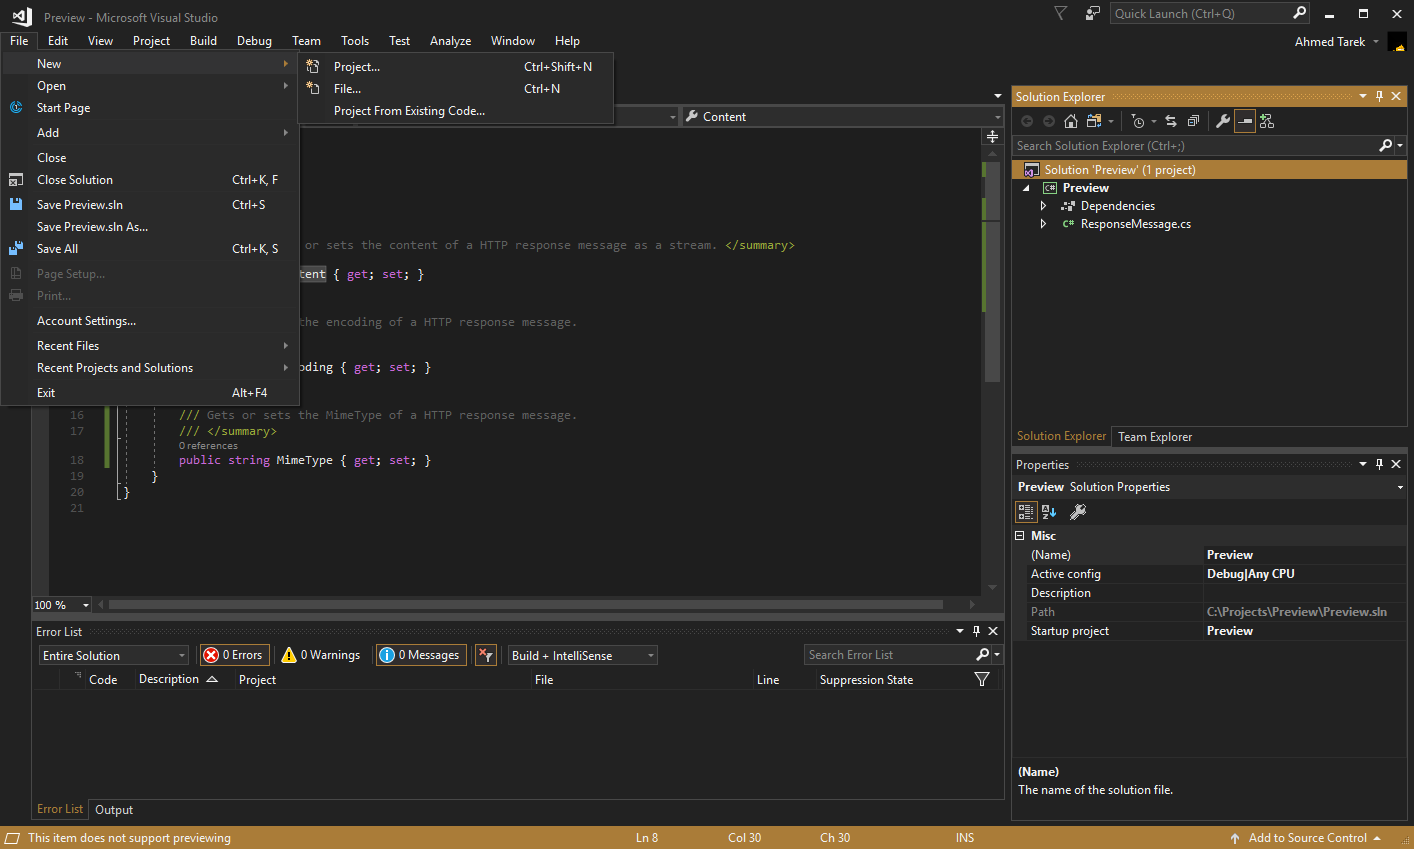
Task: Click the Property Pages wrench icon
Action: [x=1078, y=512]
